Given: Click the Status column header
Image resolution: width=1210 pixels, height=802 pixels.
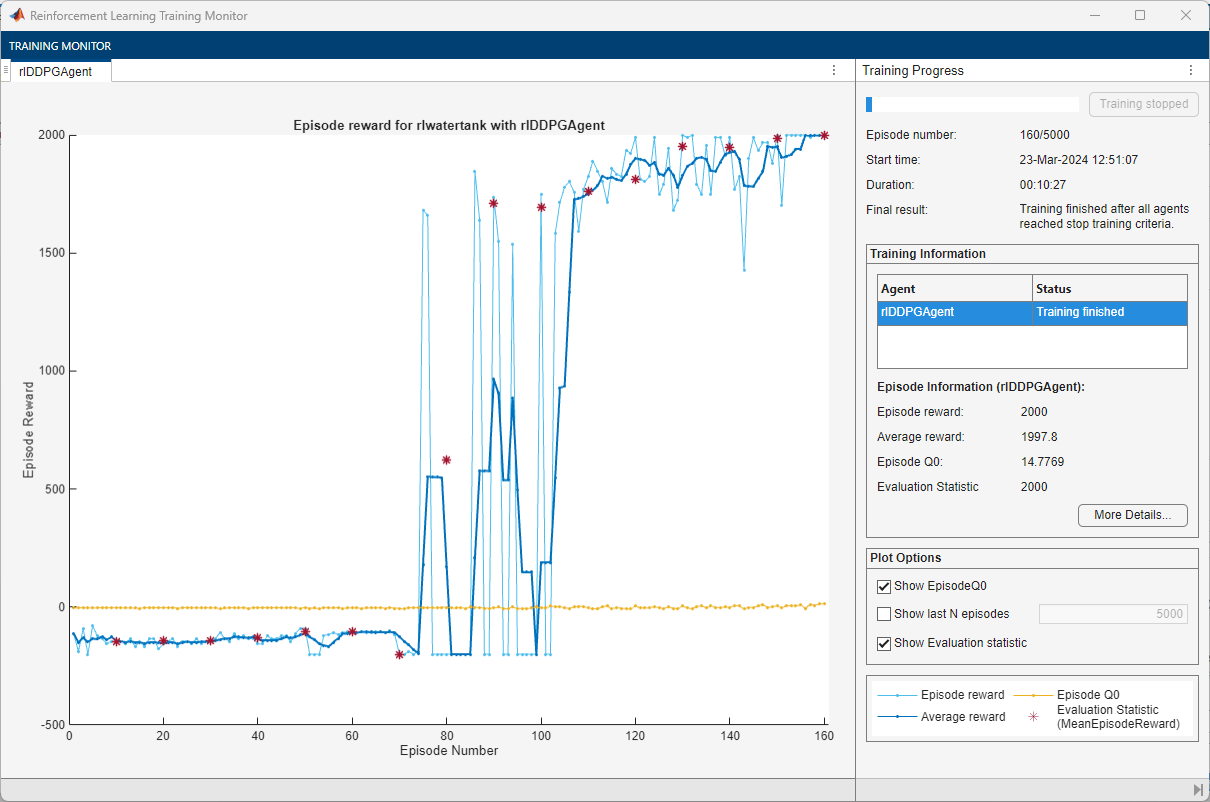Looking at the screenshot, I should tap(1109, 289).
